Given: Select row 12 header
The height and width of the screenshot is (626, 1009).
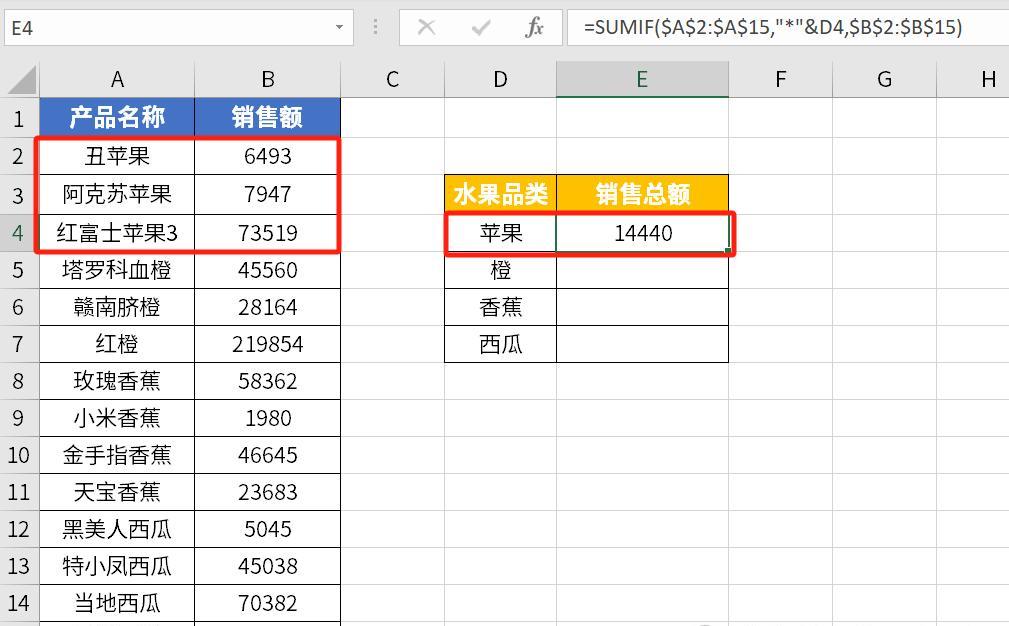Looking at the screenshot, I should pyautogui.click(x=19, y=529).
